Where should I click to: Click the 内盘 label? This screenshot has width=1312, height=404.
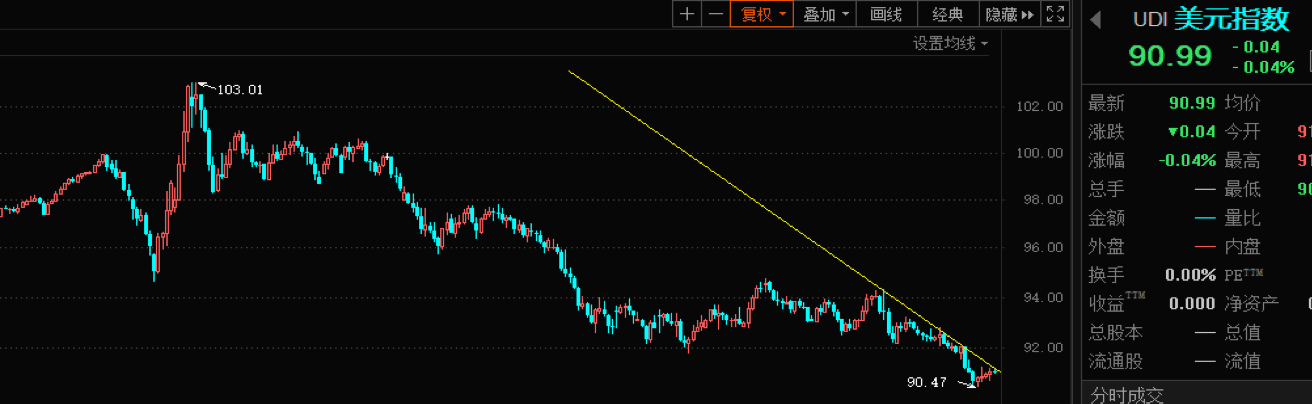click(x=1243, y=246)
